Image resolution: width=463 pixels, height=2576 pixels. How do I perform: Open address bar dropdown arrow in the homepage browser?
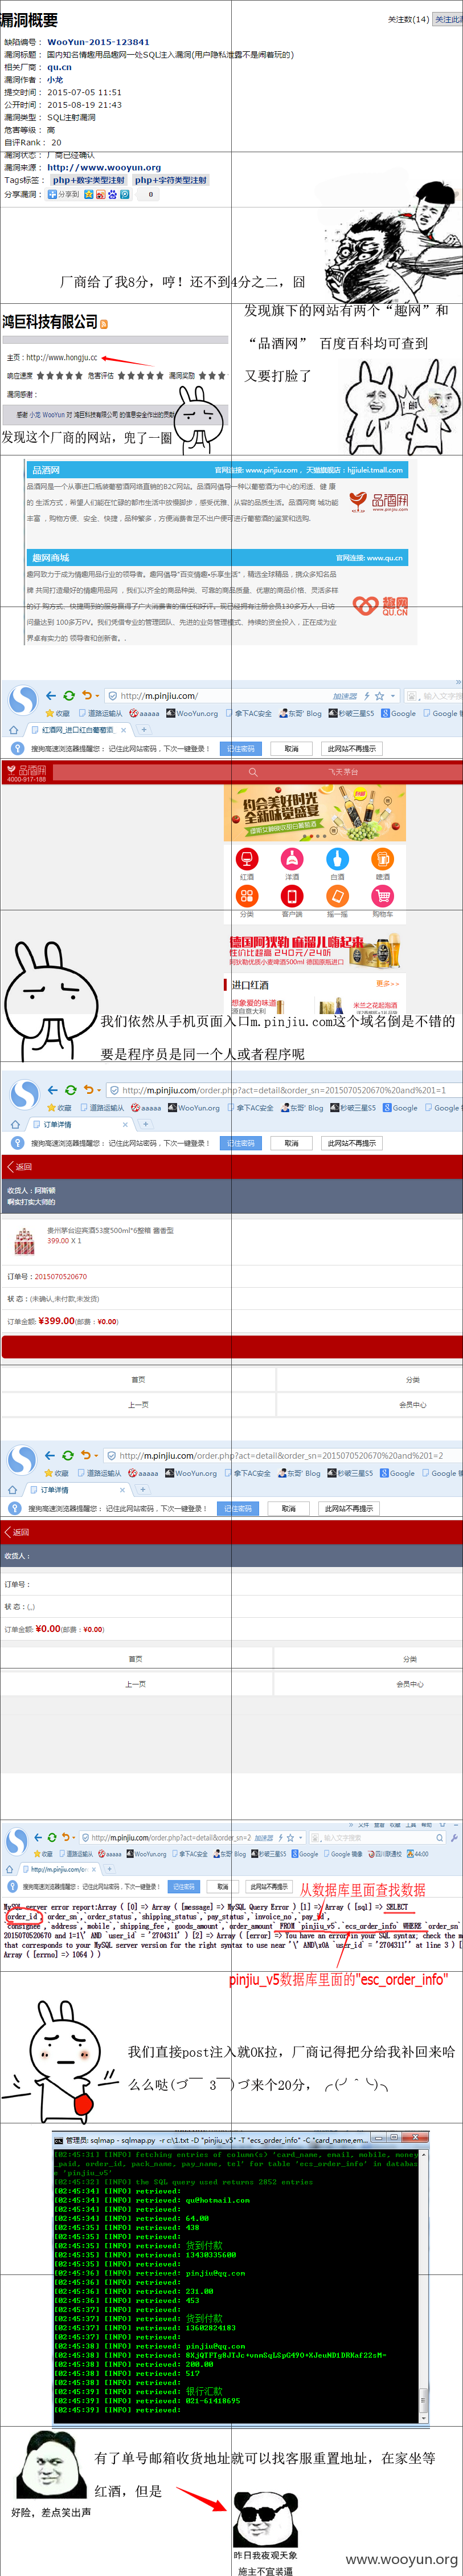point(393,695)
